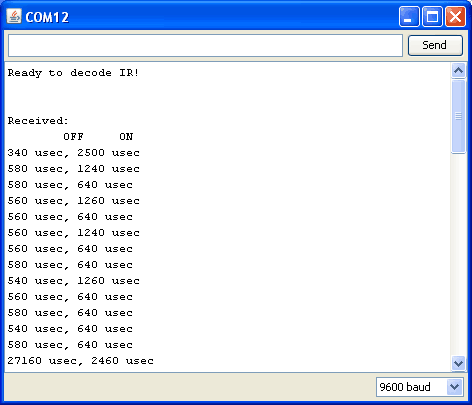
Task: Select the '27160 usec, 2460 usec' line
Action: coord(80,361)
